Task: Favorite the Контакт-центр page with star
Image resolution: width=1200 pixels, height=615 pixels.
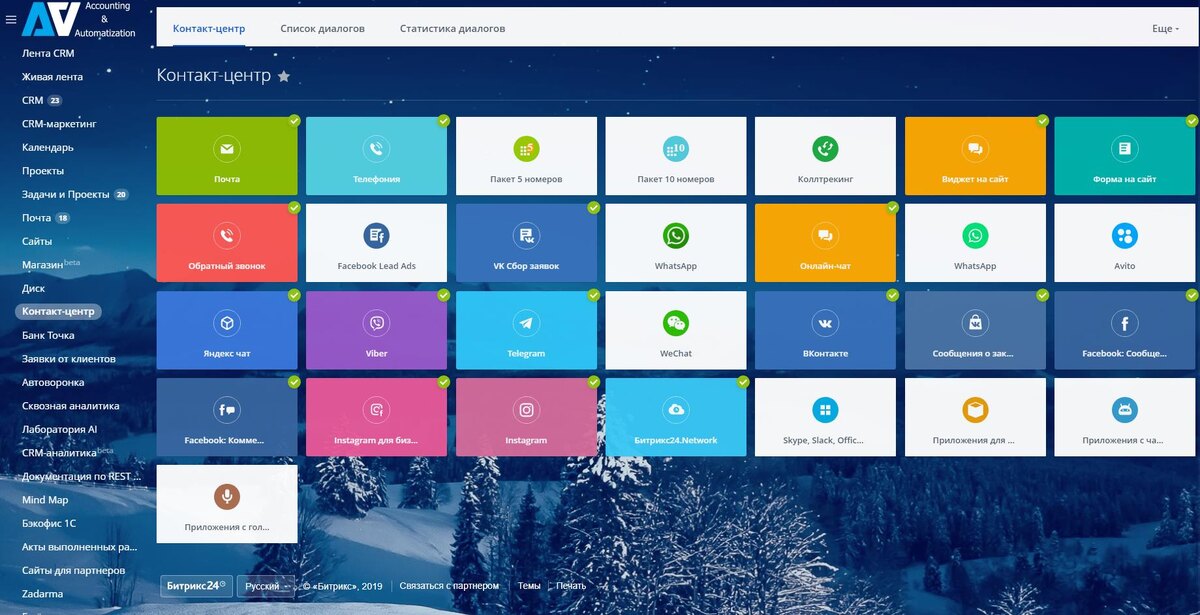Action: pyautogui.click(x=284, y=76)
